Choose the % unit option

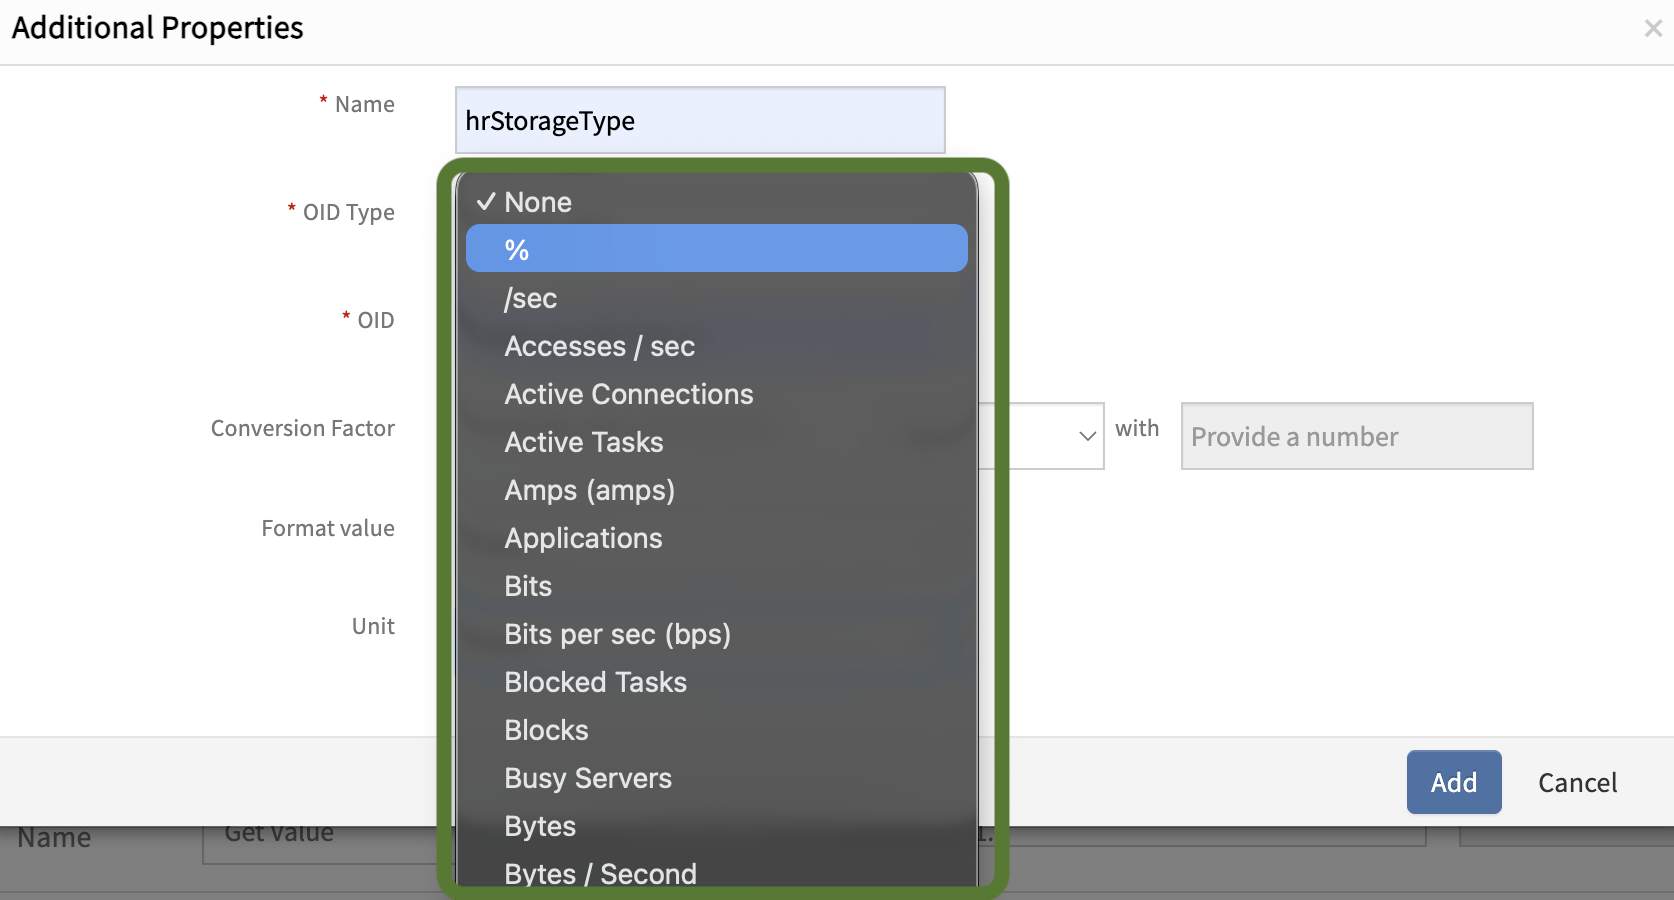tap(716, 249)
